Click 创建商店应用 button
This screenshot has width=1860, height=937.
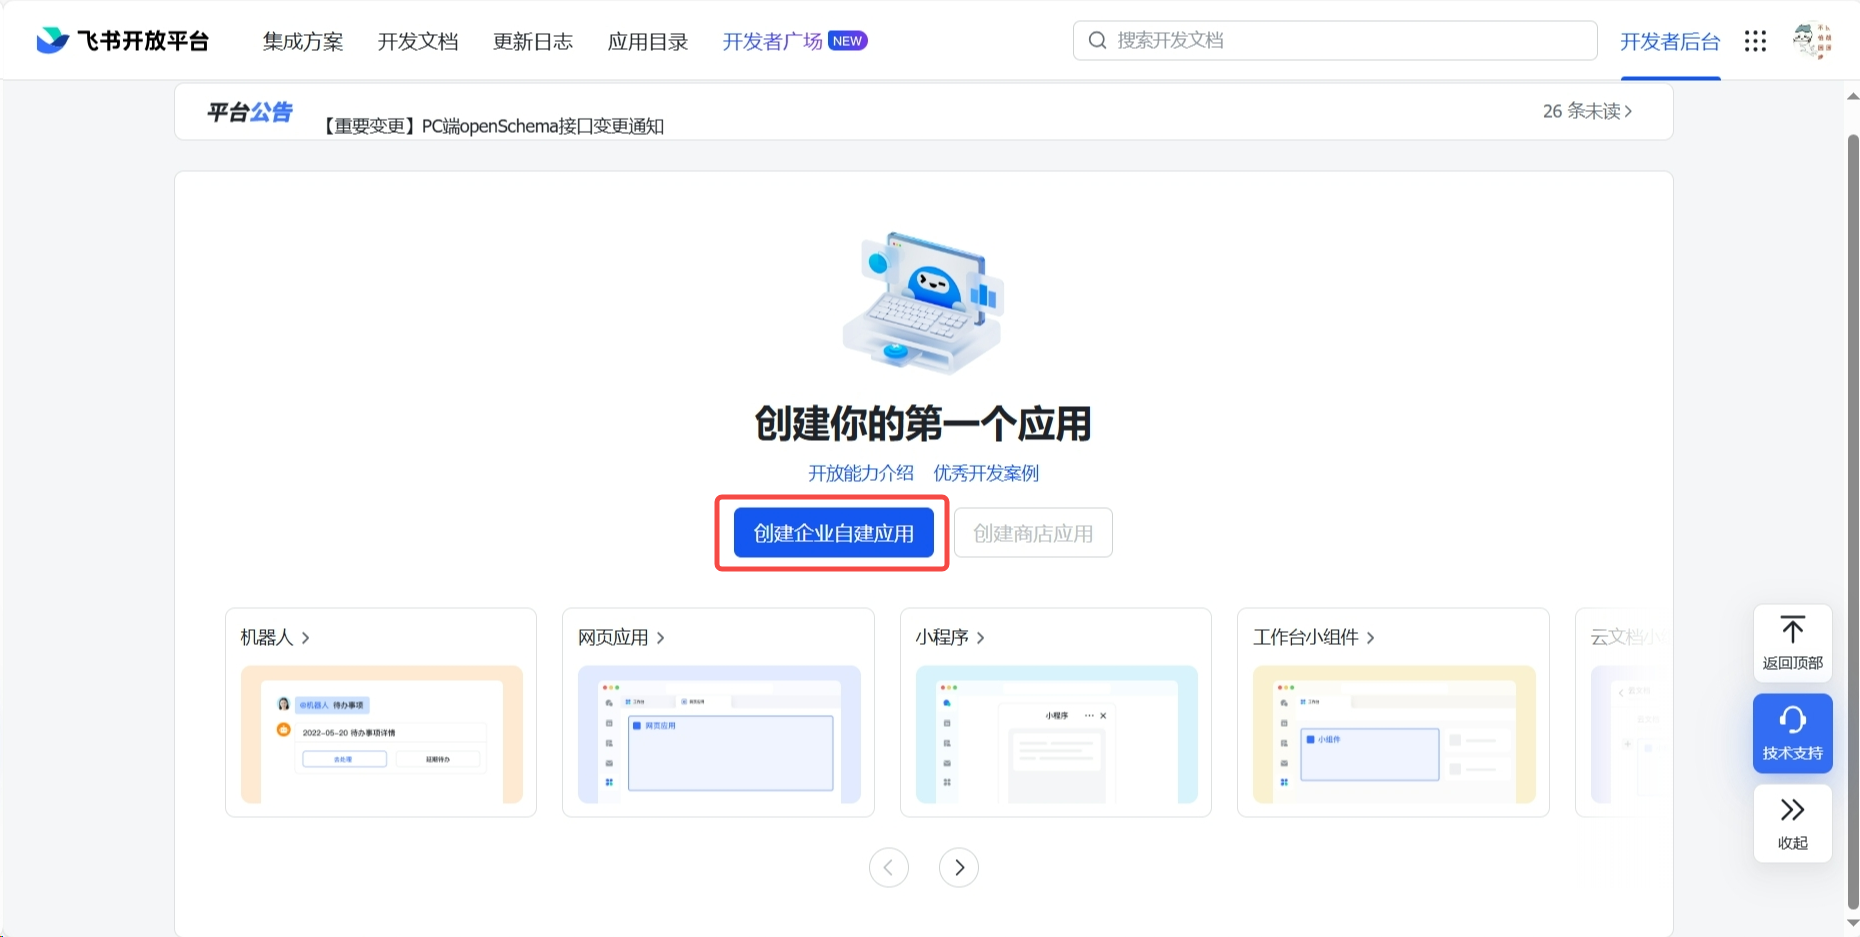coord(1033,533)
